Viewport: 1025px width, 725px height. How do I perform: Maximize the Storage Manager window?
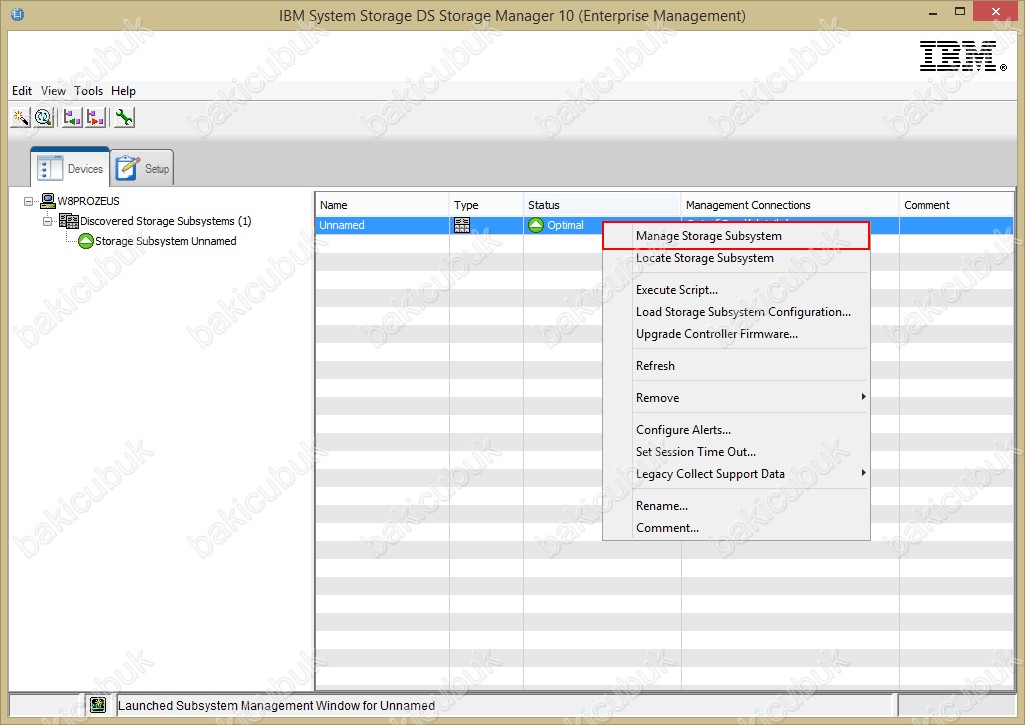(x=960, y=12)
